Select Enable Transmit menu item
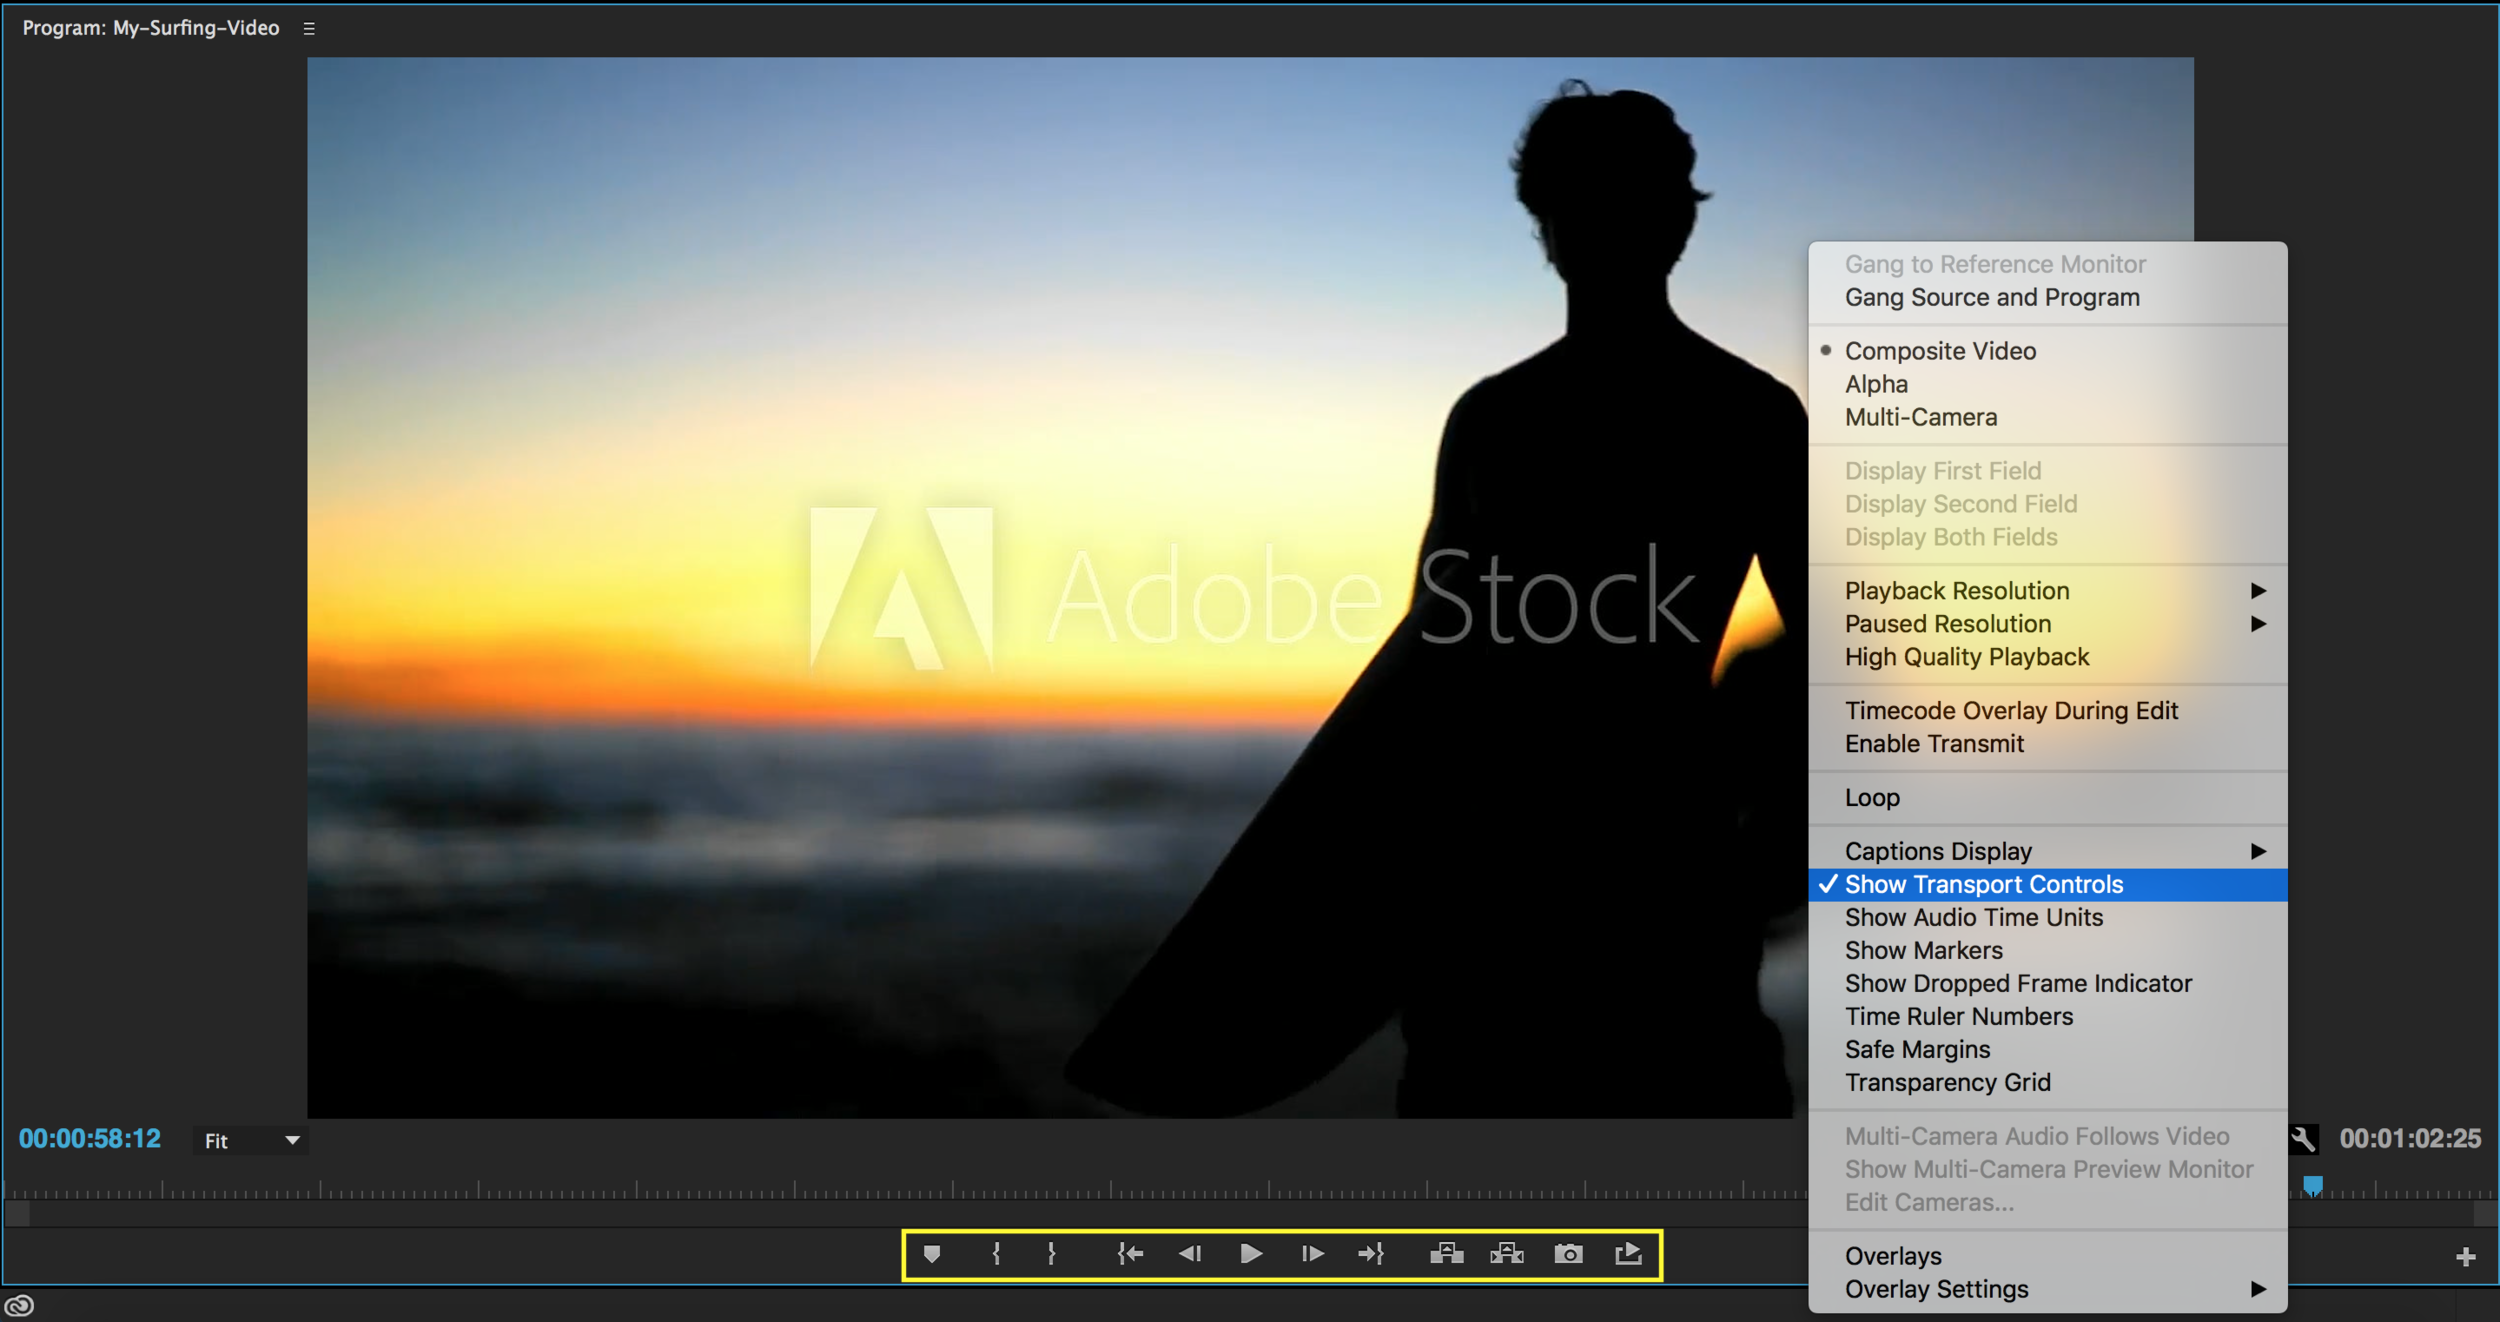The height and width of the screenshot is (1322, 2500). pos(2048,744)
